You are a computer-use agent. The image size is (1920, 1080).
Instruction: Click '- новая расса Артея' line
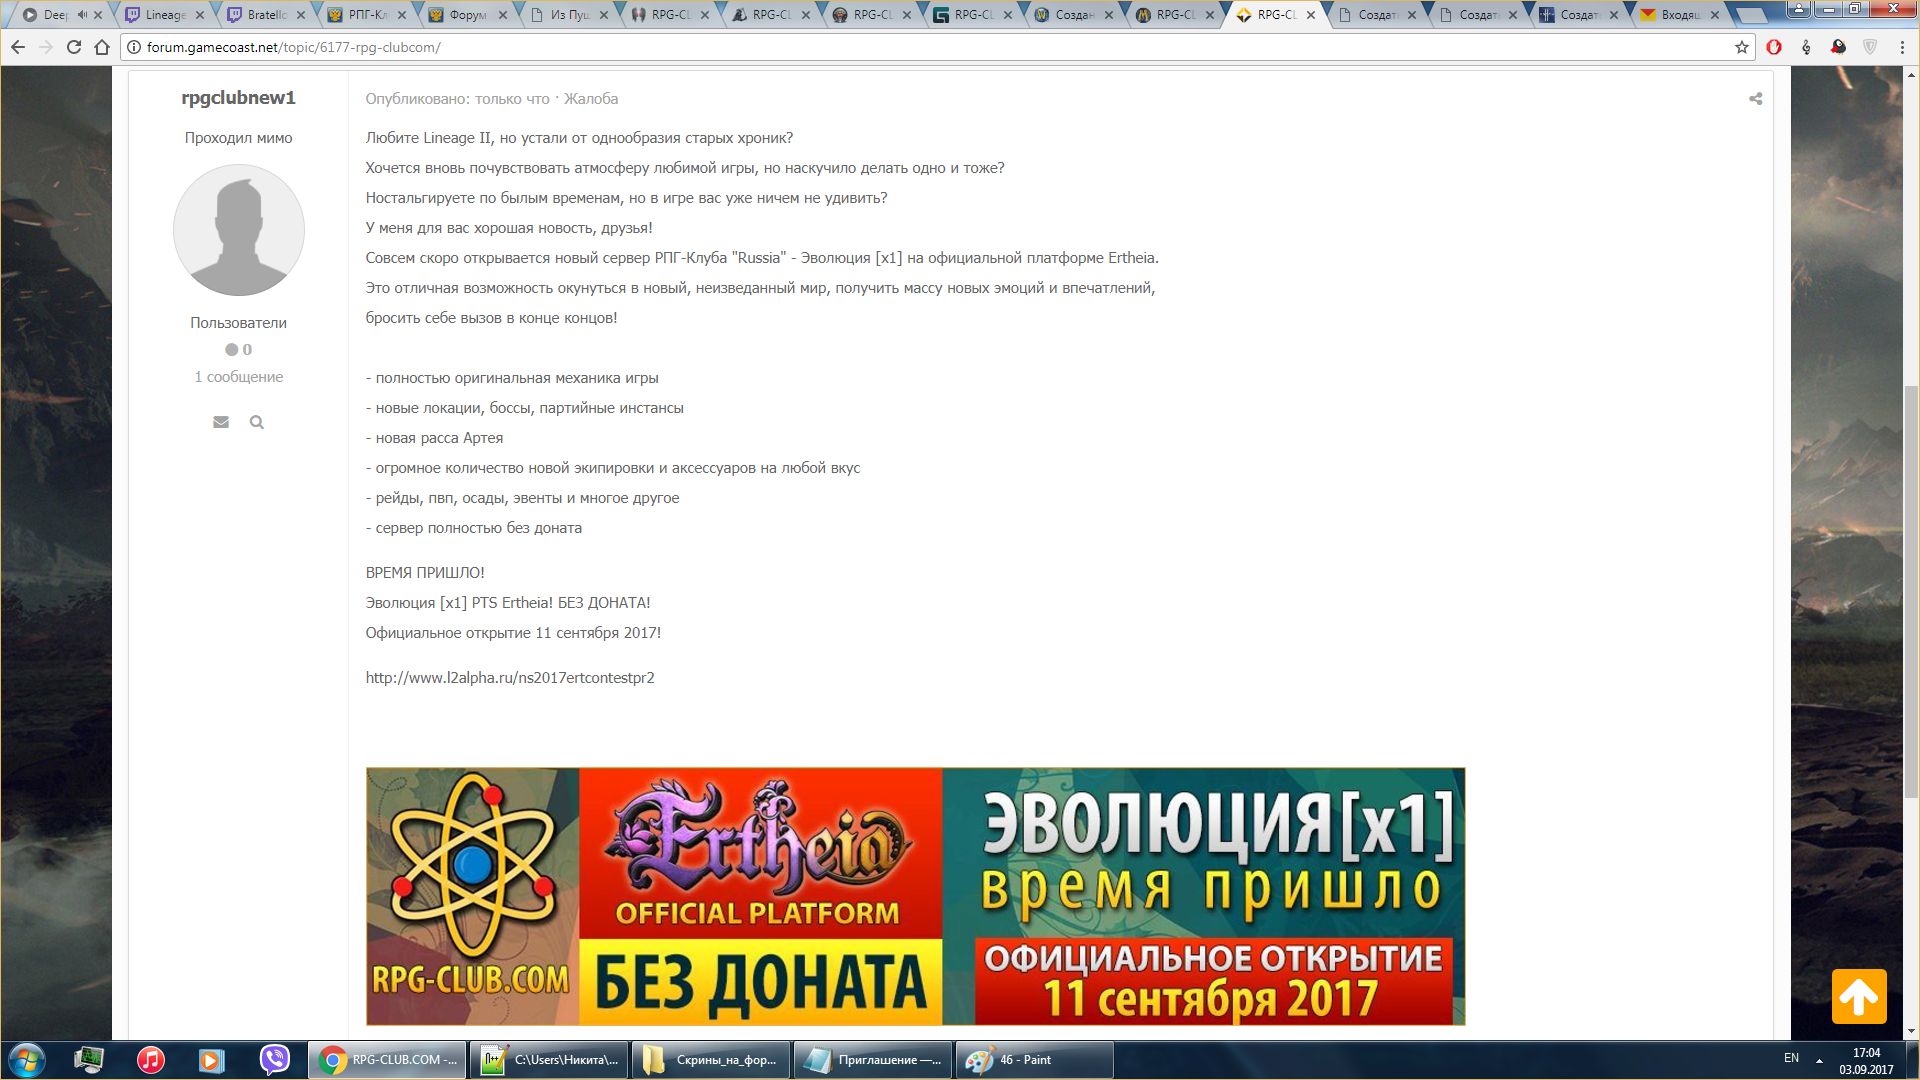[434, 438]
